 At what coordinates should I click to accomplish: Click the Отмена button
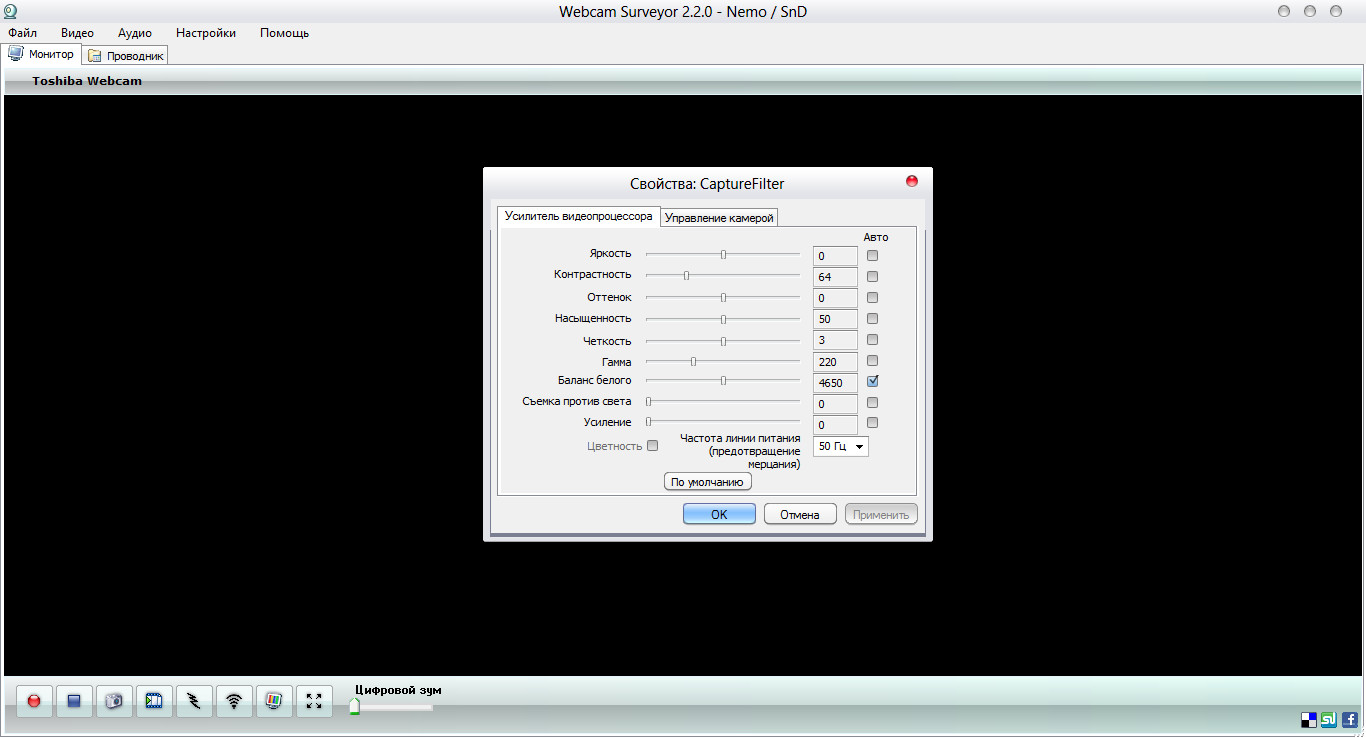click(x=800, y=514)
